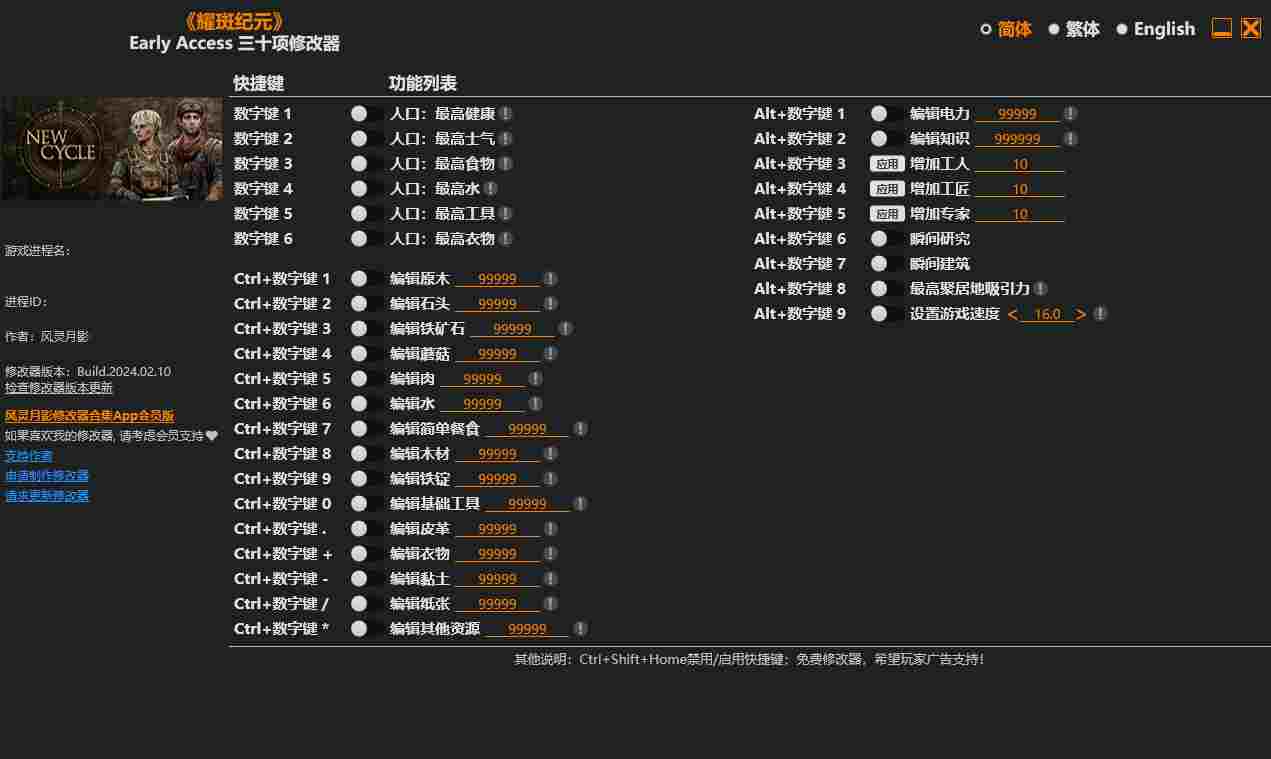Click 增加工人 amount field
The width and height of the screenshot is (1271, 759).
tap(1020, 164)
